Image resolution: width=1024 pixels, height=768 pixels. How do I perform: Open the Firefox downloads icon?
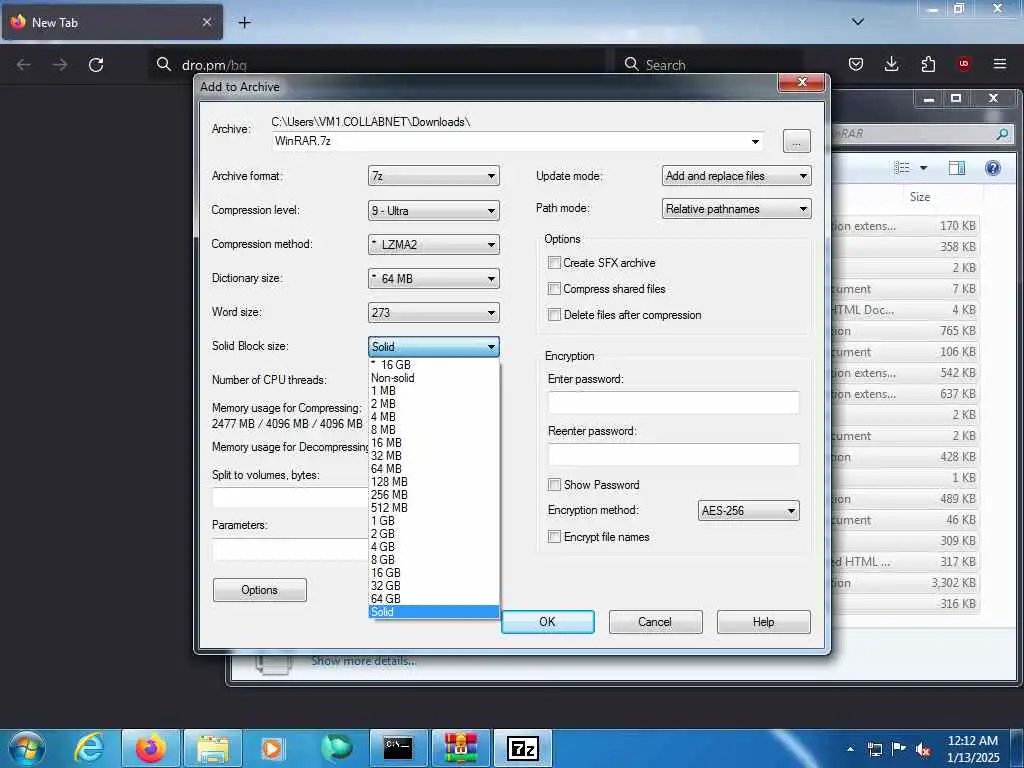pos(891,64)
